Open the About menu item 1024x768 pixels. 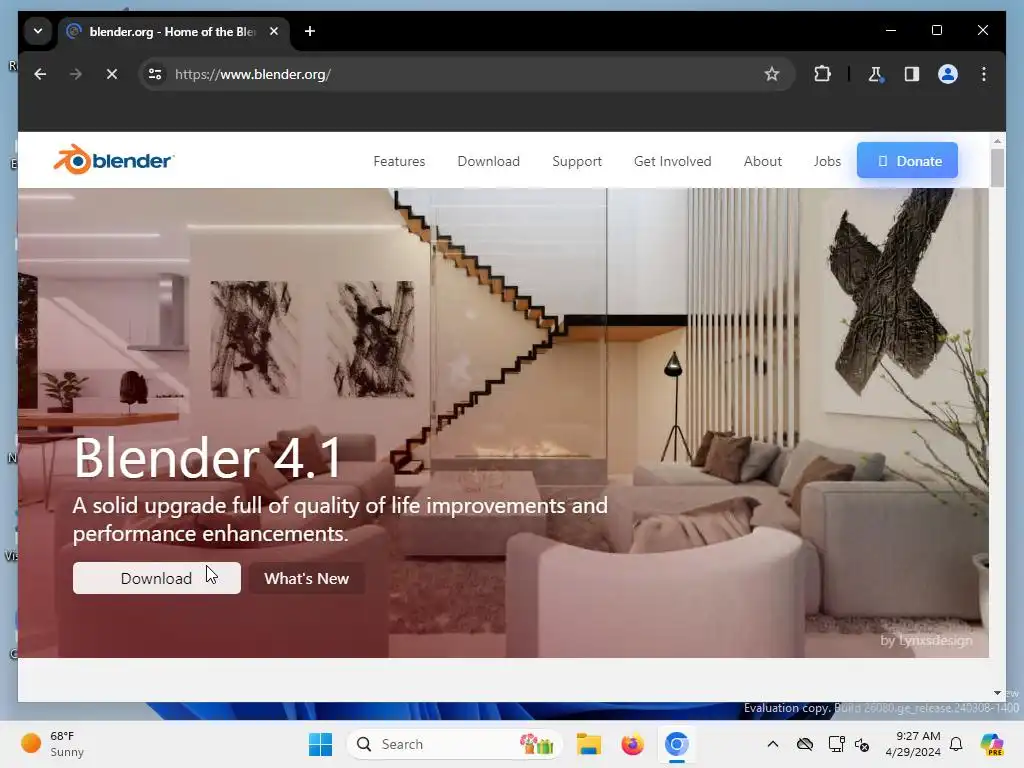coord(762,161)
